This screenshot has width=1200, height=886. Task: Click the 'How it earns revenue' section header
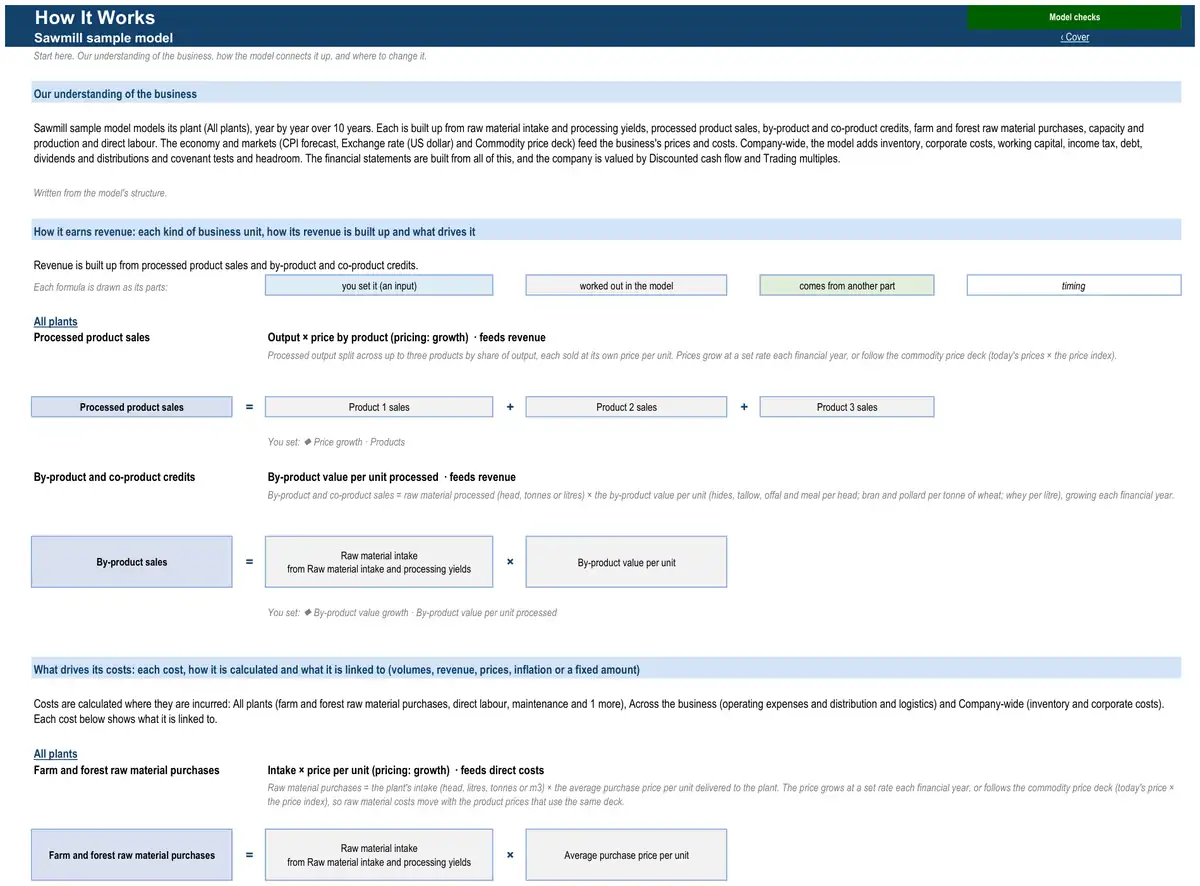click(x=607, y=232)
